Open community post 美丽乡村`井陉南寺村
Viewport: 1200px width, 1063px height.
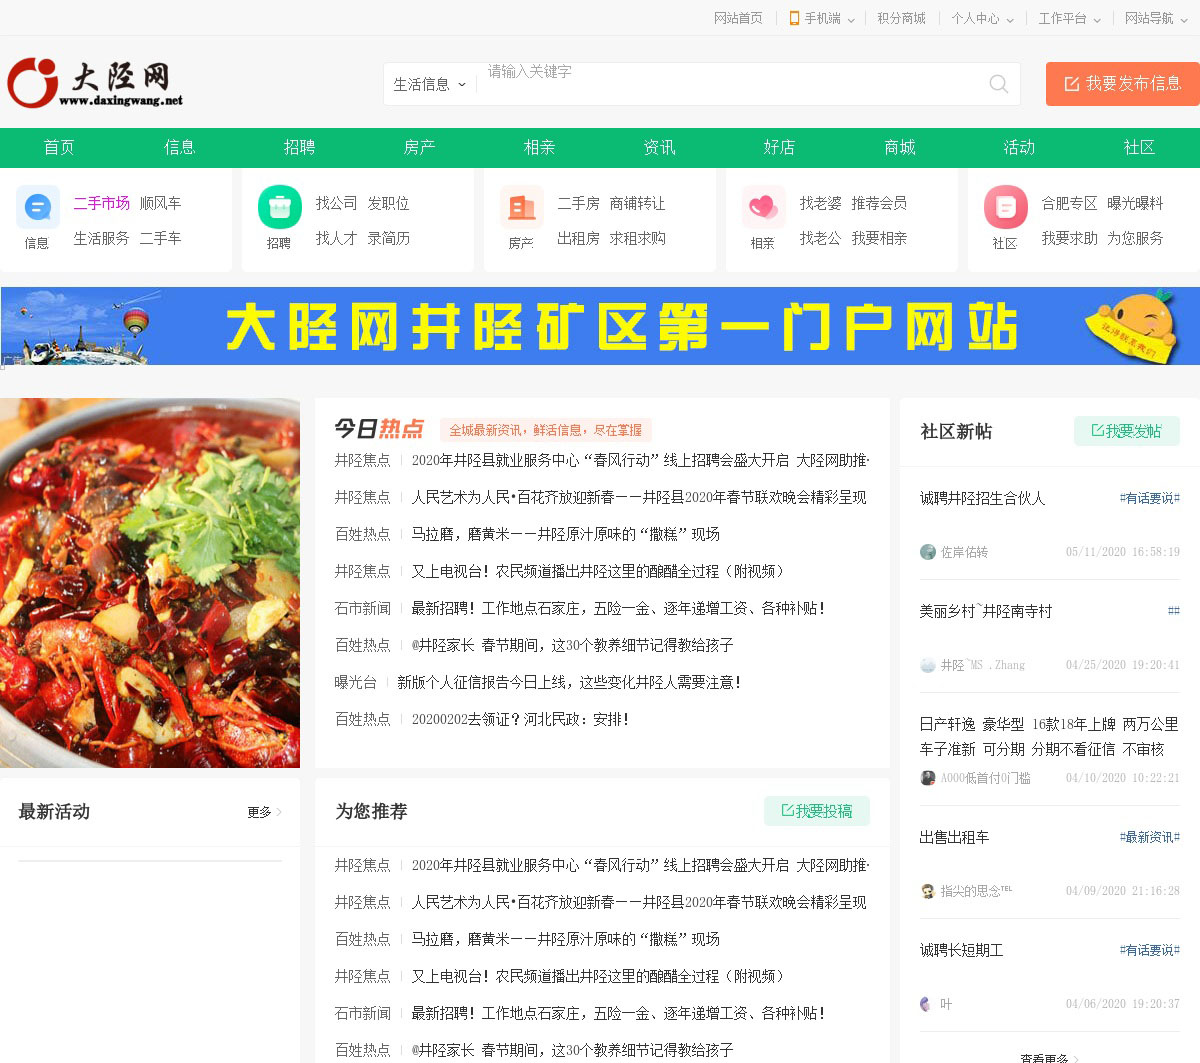[x=985, y=611]
